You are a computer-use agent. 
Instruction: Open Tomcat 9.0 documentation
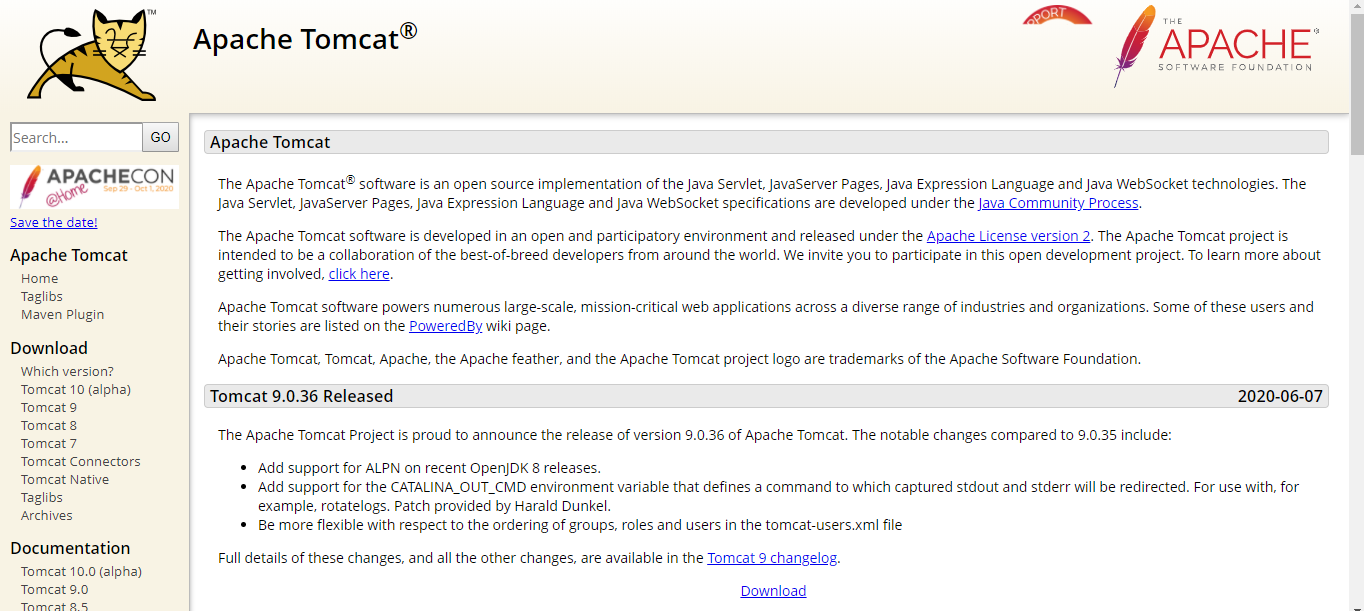pos(54,589)
